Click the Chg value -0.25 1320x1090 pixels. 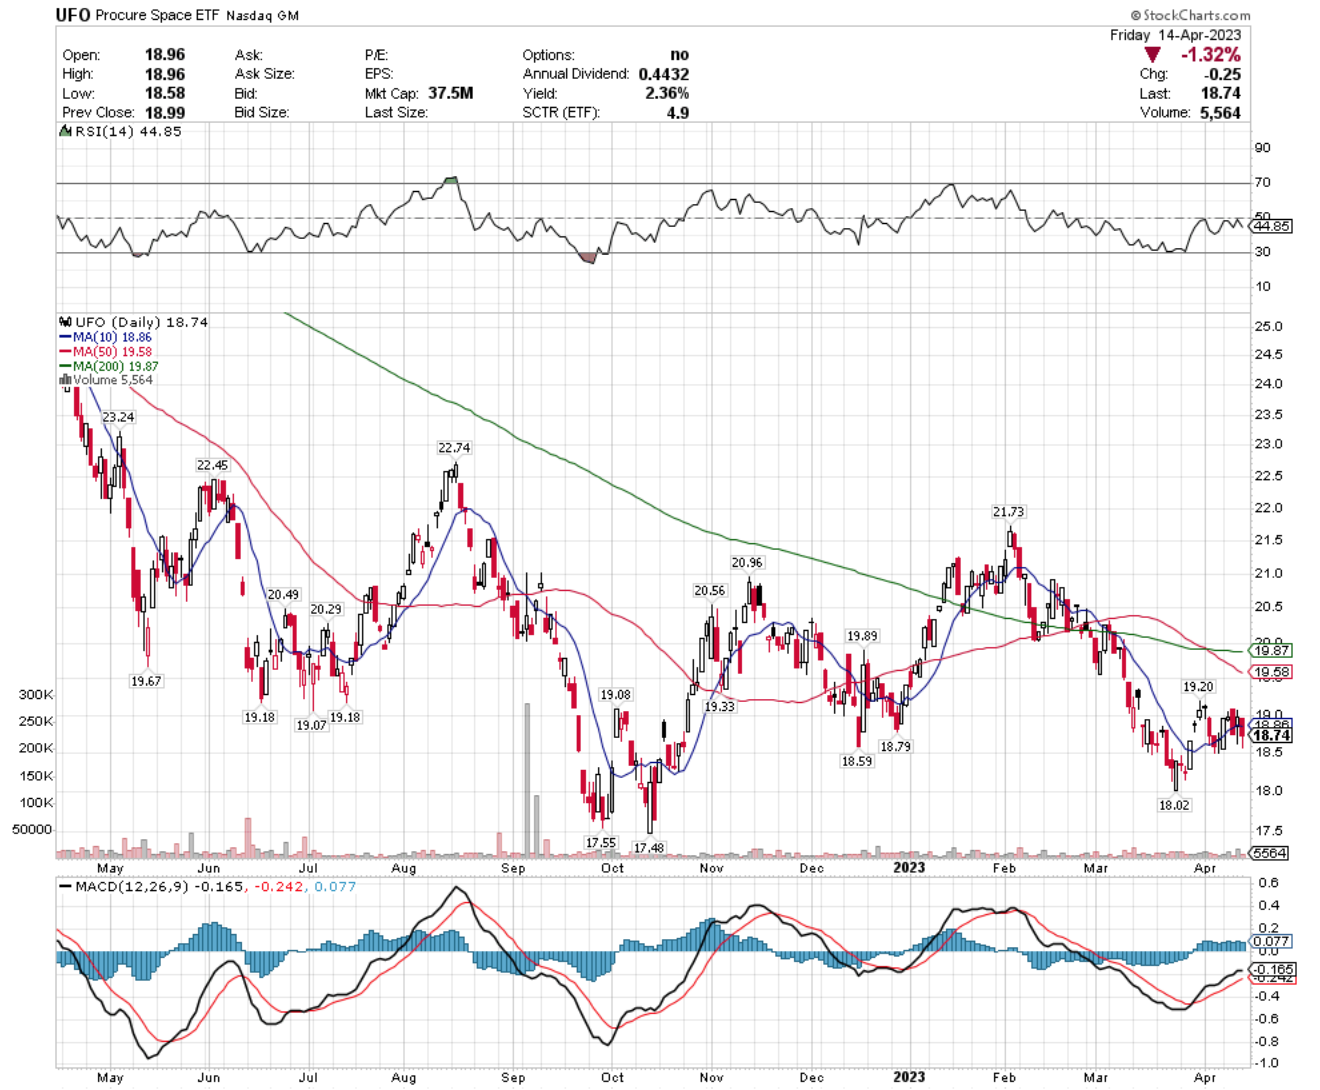[x=1224, y=74]
